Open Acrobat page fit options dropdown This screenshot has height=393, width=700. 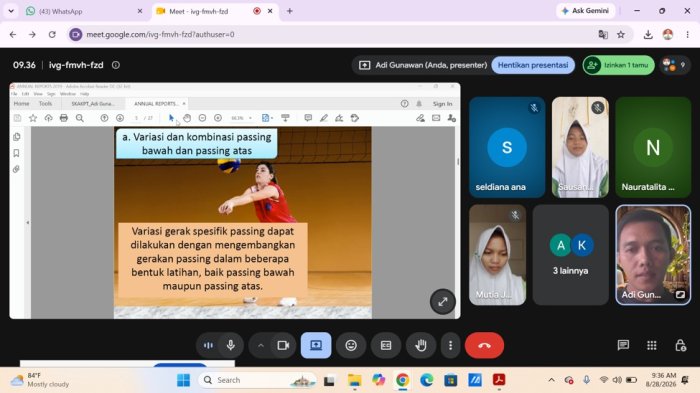[267, 118]
